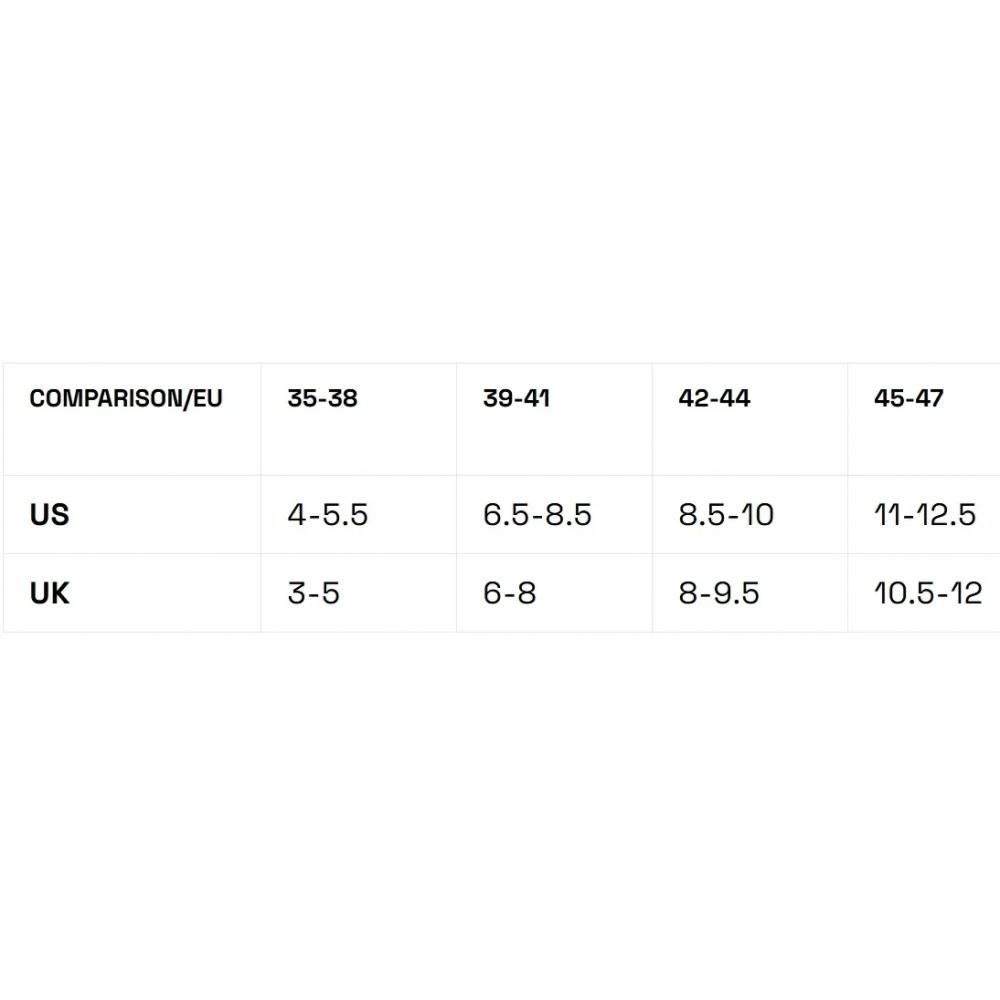Pick the UK size for EU 35-38
This screenshot has height=1000, width=1000.
(313, 593)
